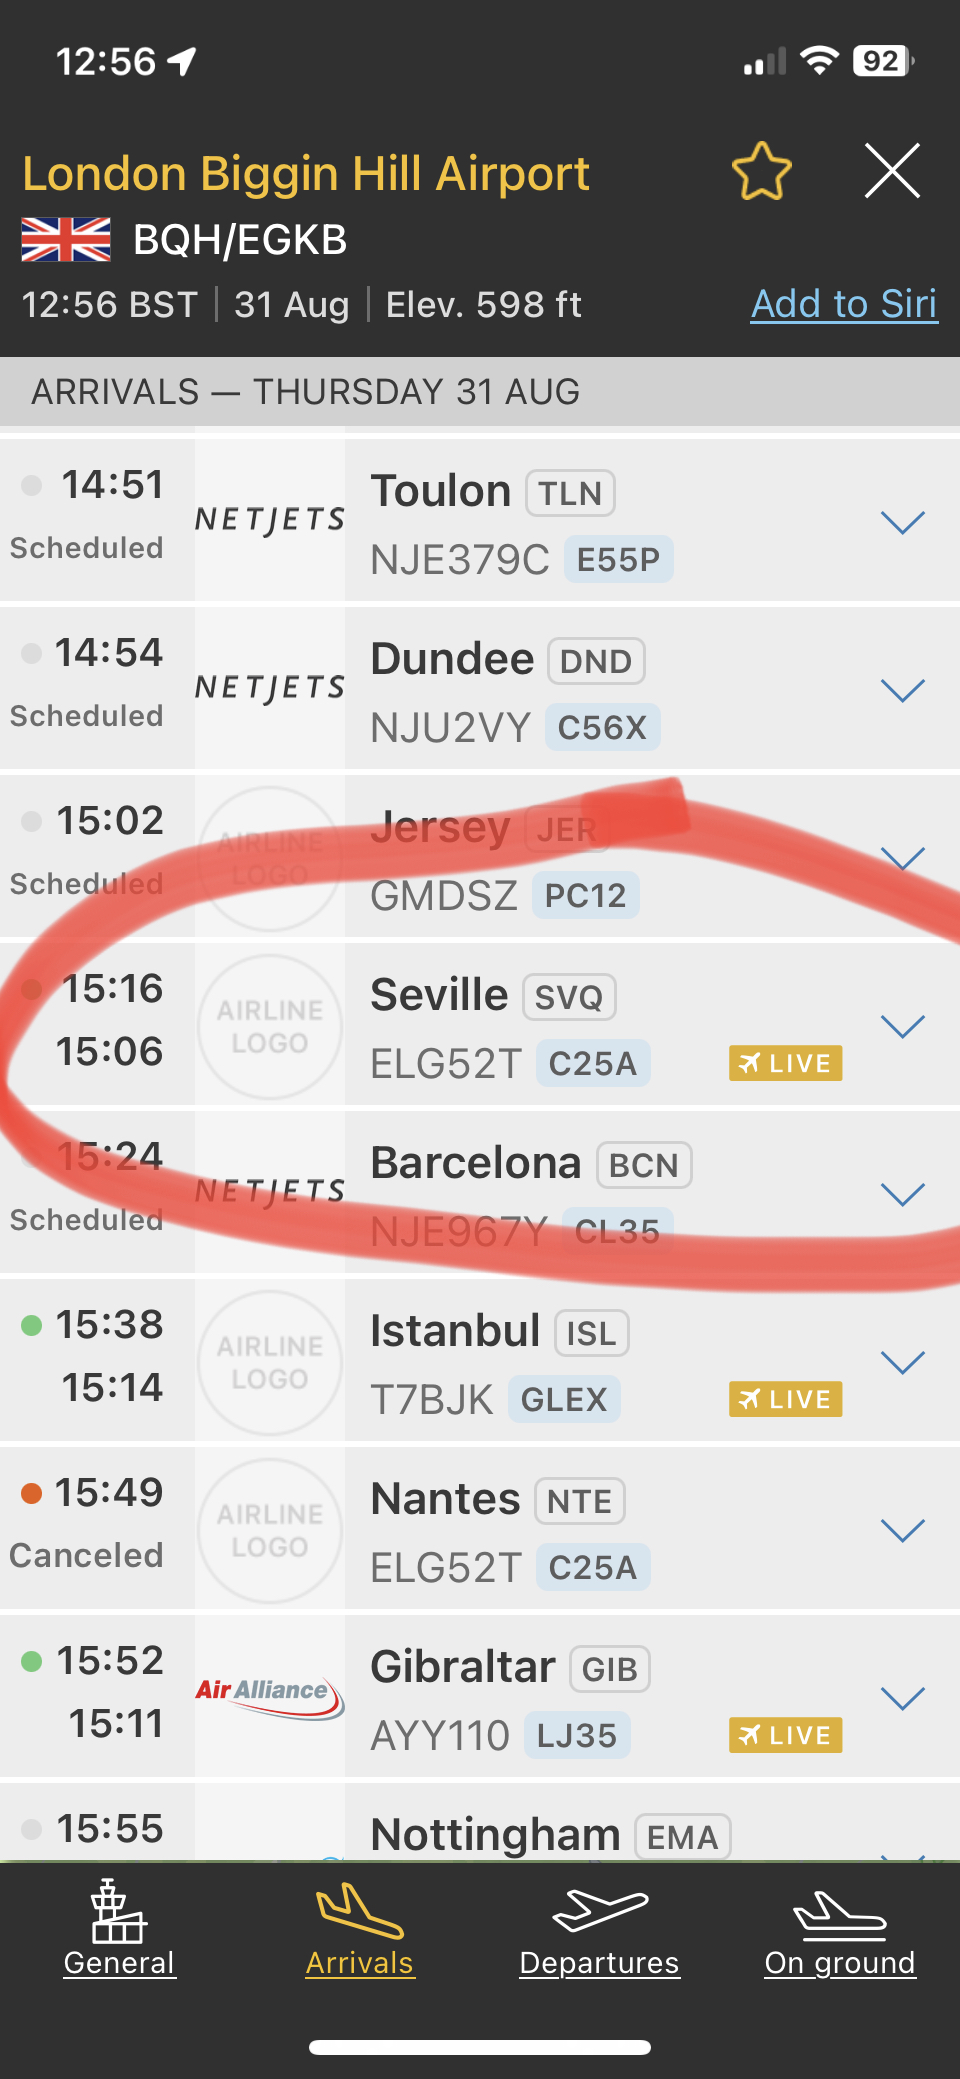Image resolution: width=960 pixels, height=2079 pixels.
Task: Expand the Barcelona flight chevron
Action: [x=903, y=1194]
